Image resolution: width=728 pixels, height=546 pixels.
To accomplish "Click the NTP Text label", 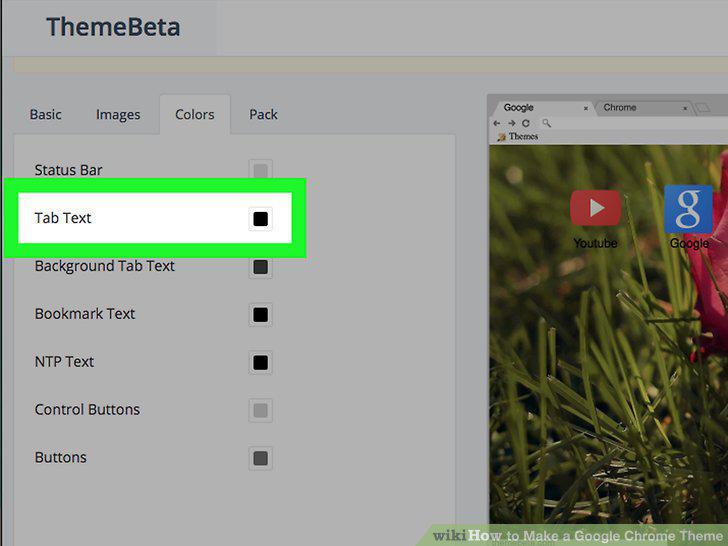I will click(x=65, y=361).
